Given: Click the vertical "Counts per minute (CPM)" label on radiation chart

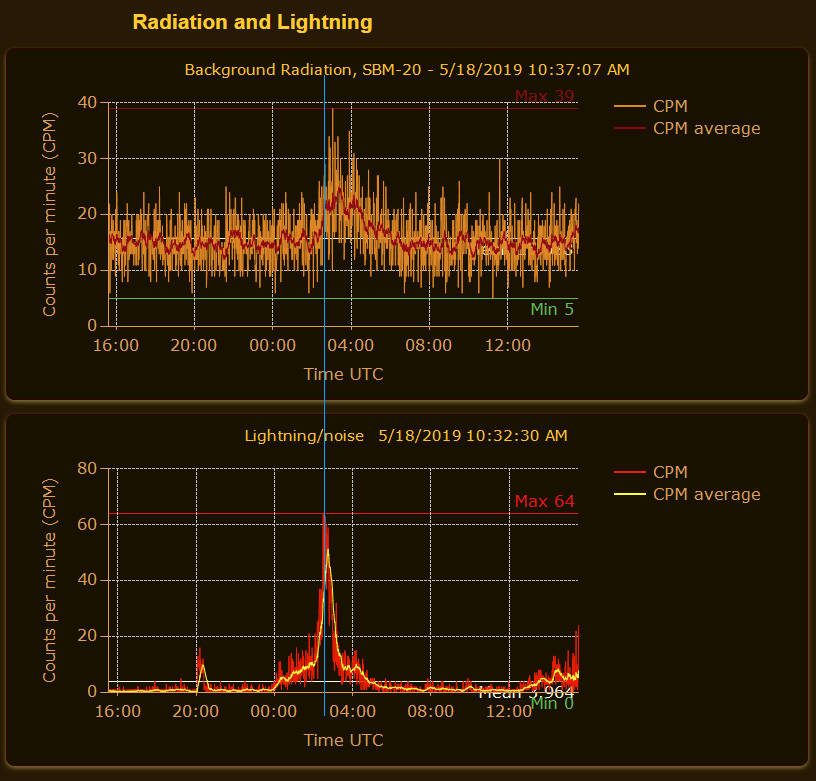Looking at the screenshot, I should click(x=49, y=214).
